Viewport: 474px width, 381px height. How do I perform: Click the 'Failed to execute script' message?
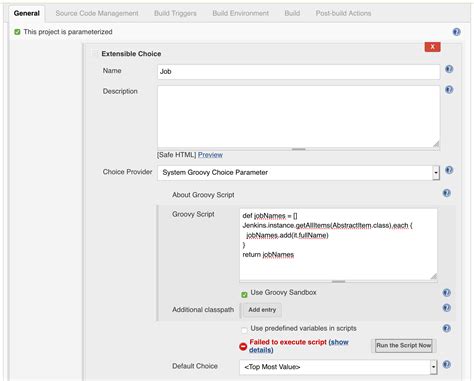coord(288,342)
